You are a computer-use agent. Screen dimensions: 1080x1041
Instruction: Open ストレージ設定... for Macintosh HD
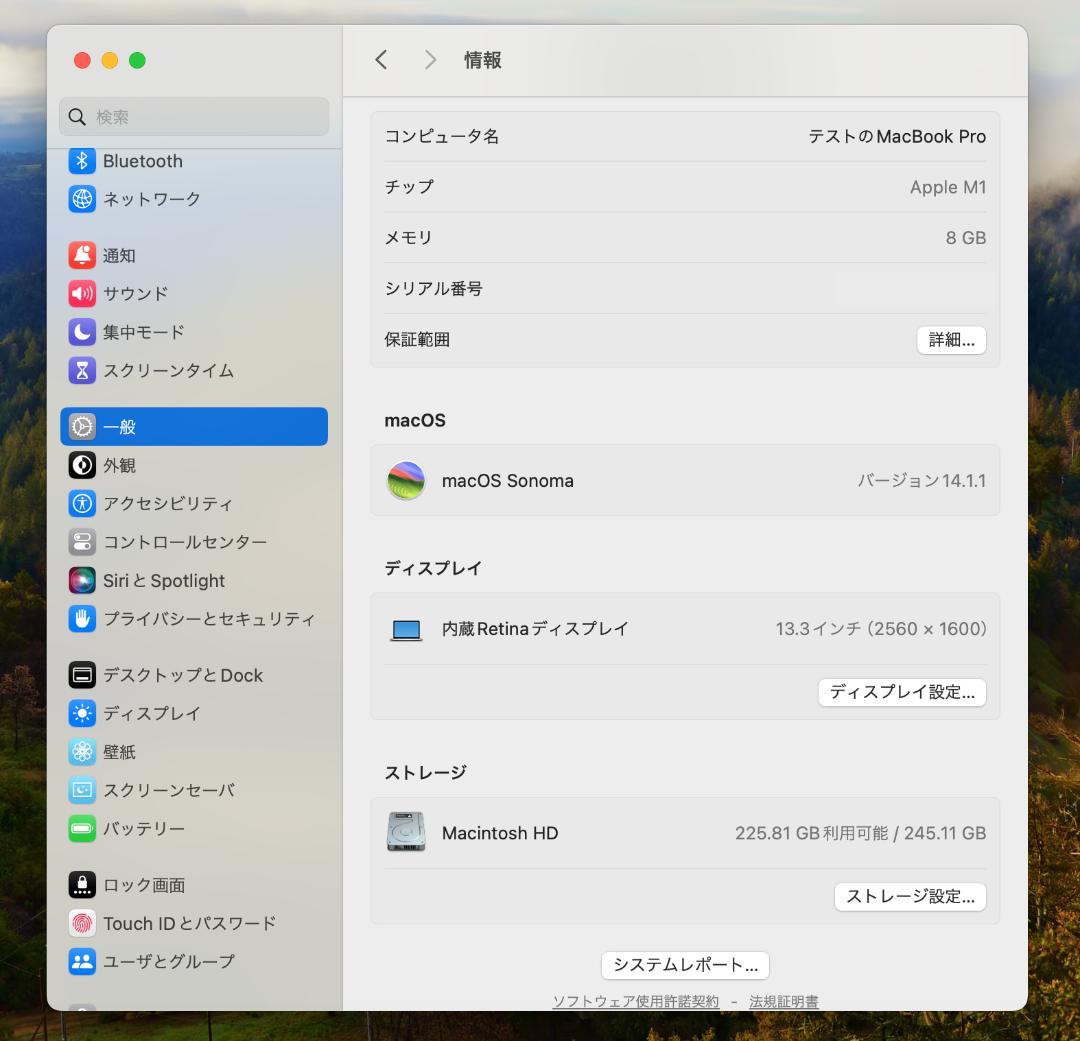pyautogui.click(x=909, y=897)
